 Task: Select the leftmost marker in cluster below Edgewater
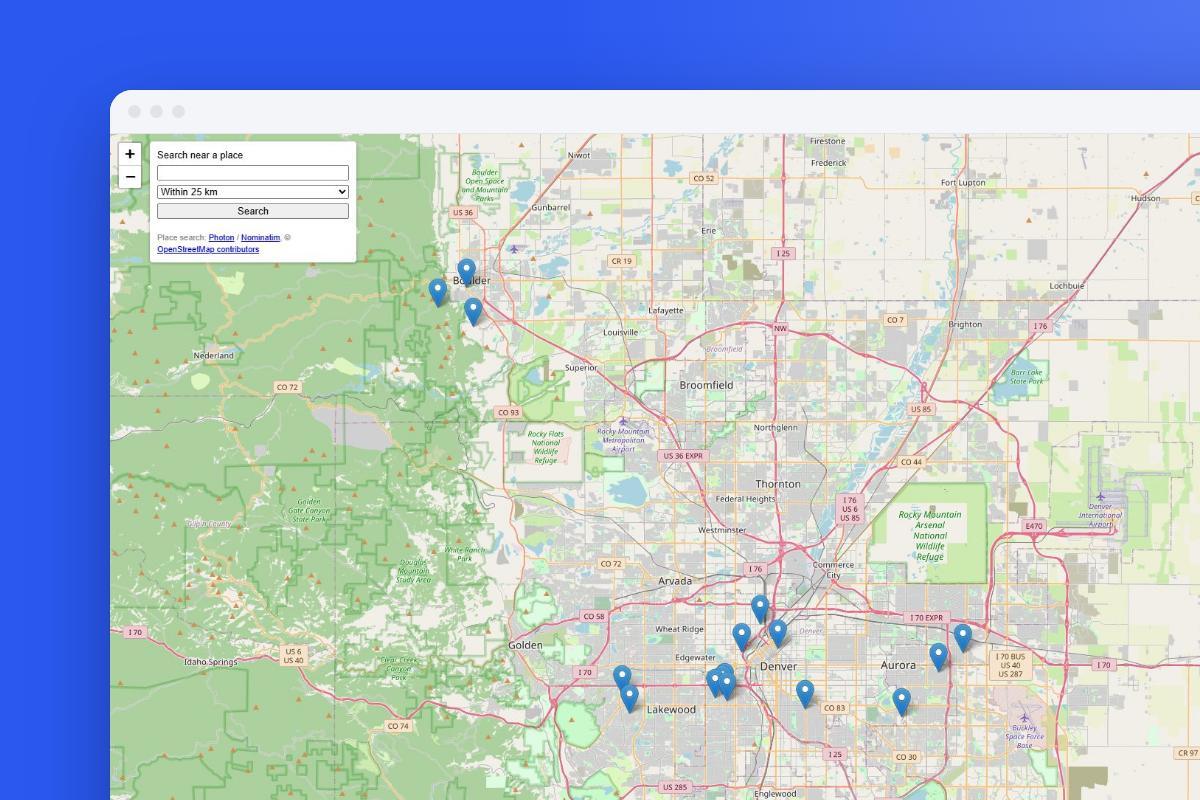[715, 683]
